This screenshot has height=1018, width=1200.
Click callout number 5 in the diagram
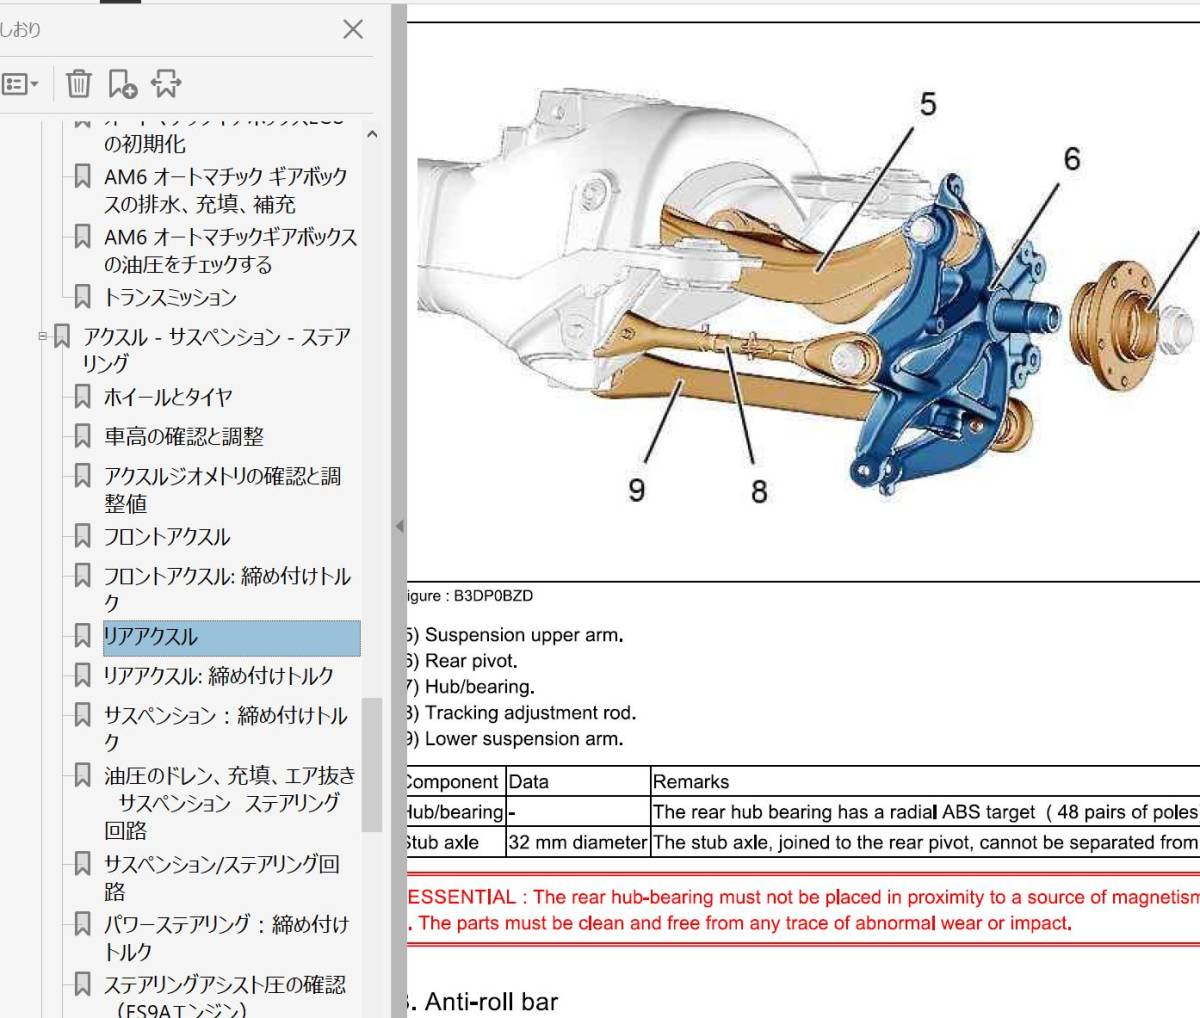tap(928, 104)
